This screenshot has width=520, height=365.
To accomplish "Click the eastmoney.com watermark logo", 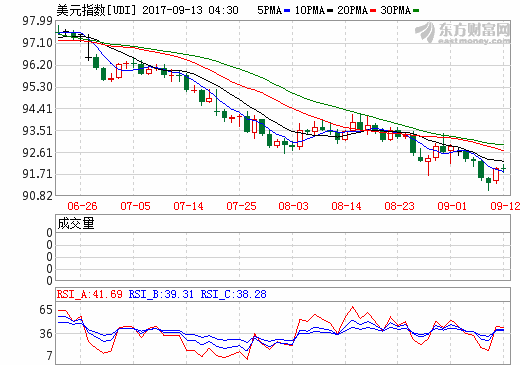I will 463,33.
